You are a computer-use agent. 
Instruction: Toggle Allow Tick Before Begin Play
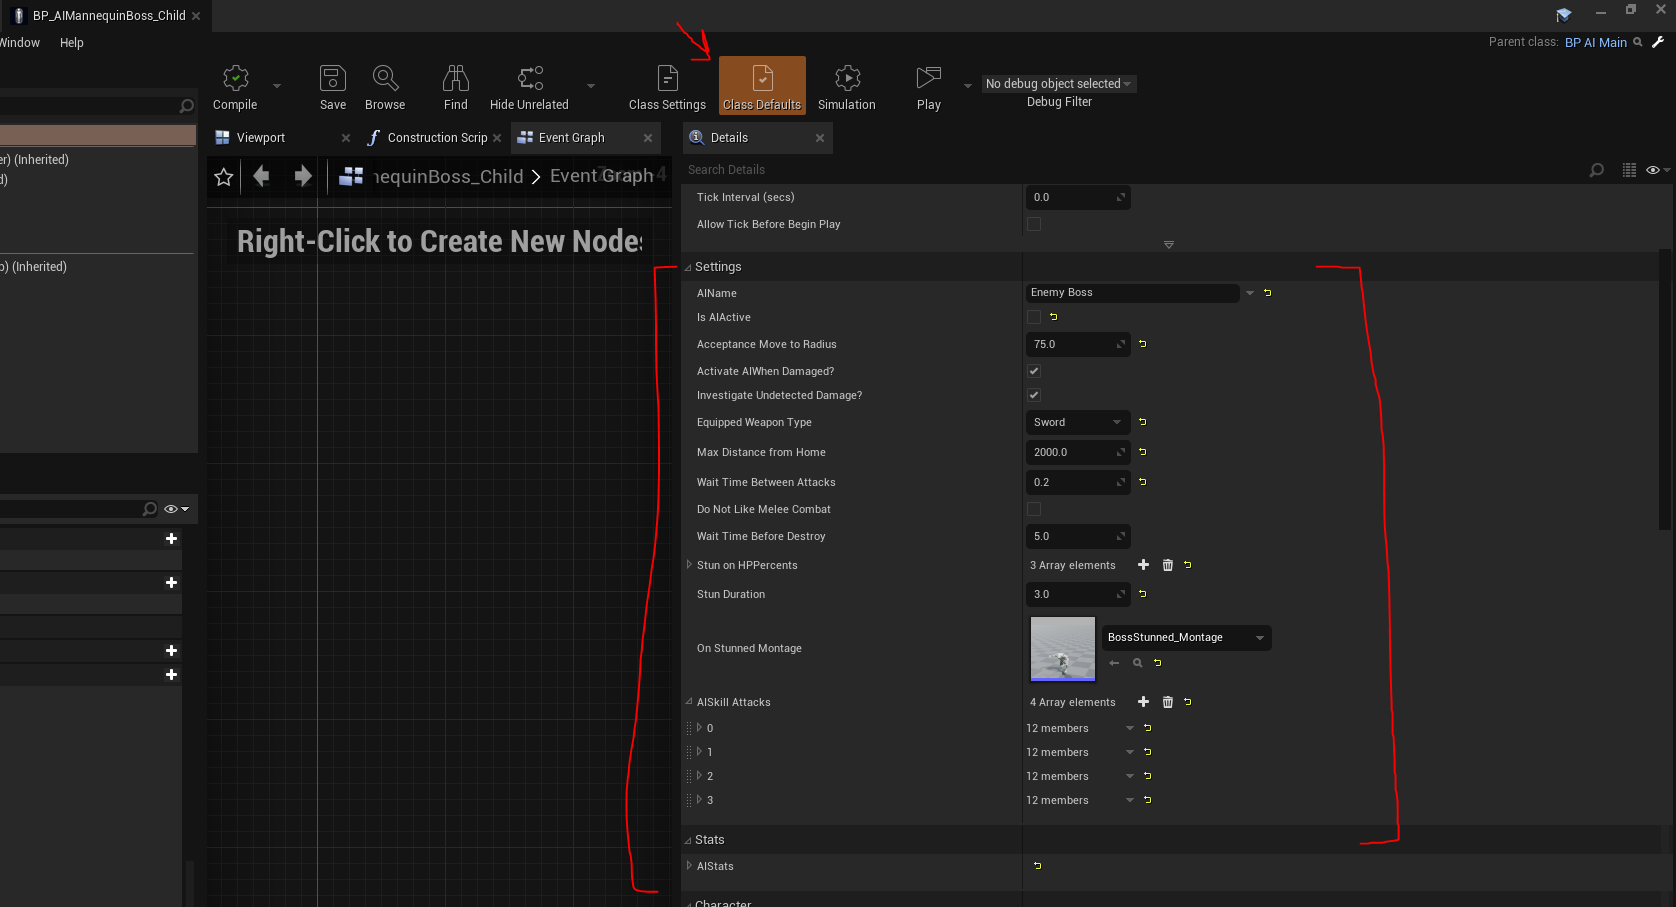1034,224
